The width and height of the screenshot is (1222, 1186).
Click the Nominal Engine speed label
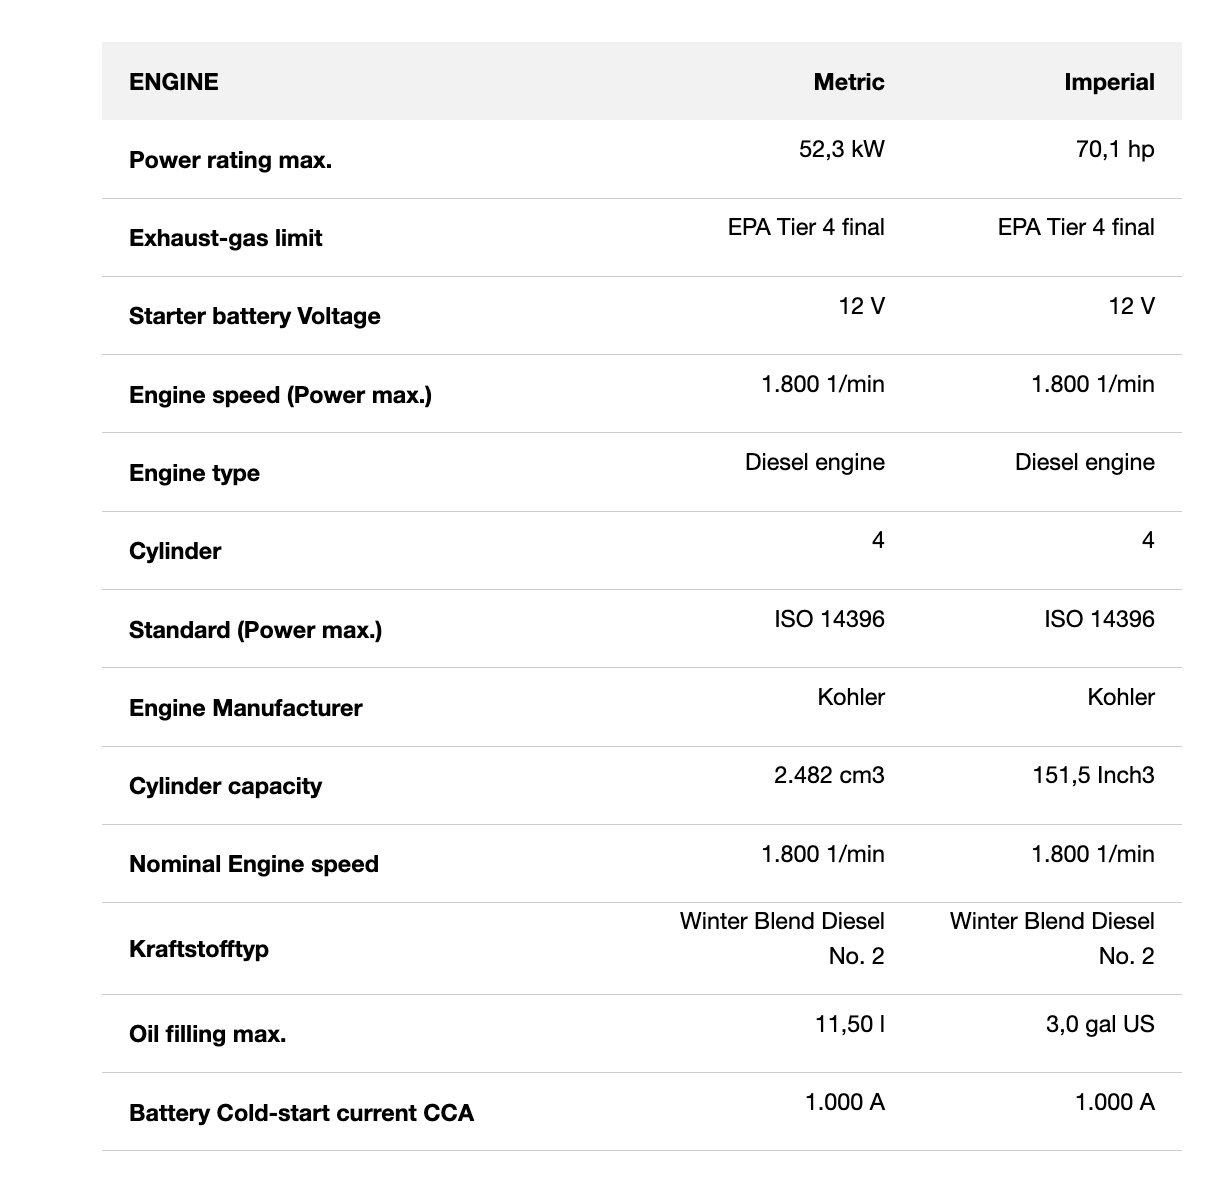pyautogui.click(x=254, y=864)
